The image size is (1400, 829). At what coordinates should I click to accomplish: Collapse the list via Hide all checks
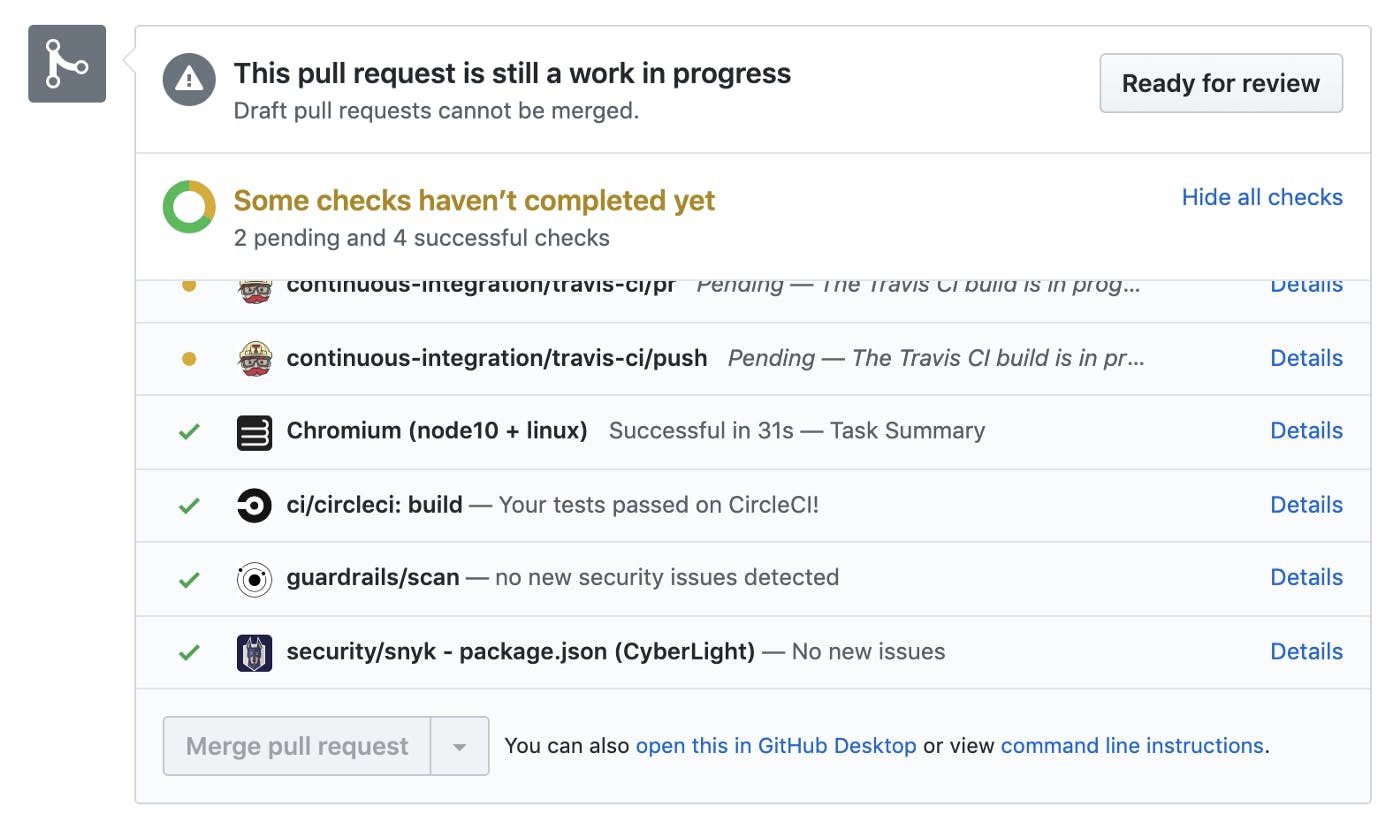pyautogui.click(x=1262, y=197)
